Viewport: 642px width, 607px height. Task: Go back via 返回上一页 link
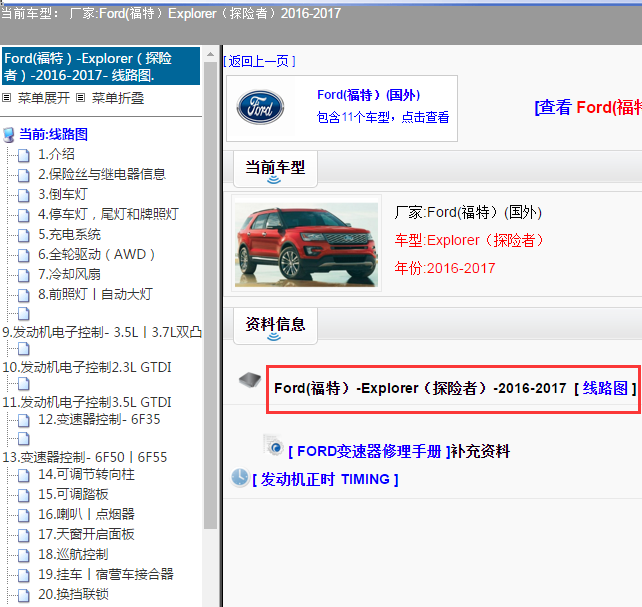point(260,61)
